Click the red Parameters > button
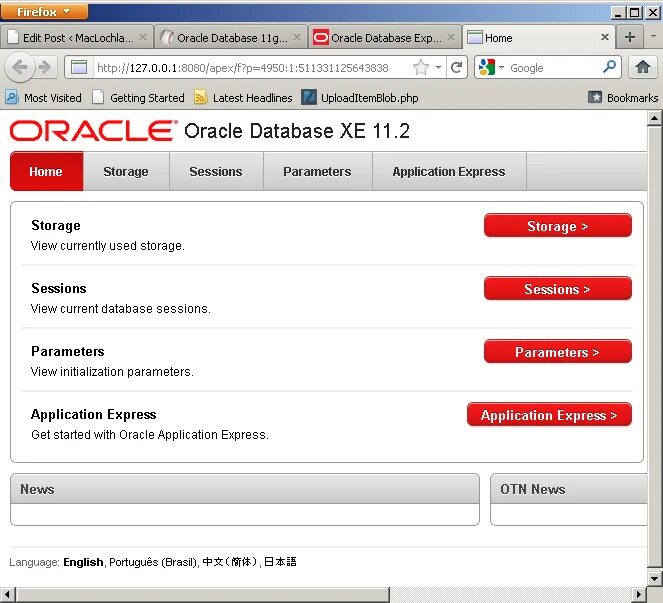This screenshot has width=663, height=603. click(x=558, y=352)
